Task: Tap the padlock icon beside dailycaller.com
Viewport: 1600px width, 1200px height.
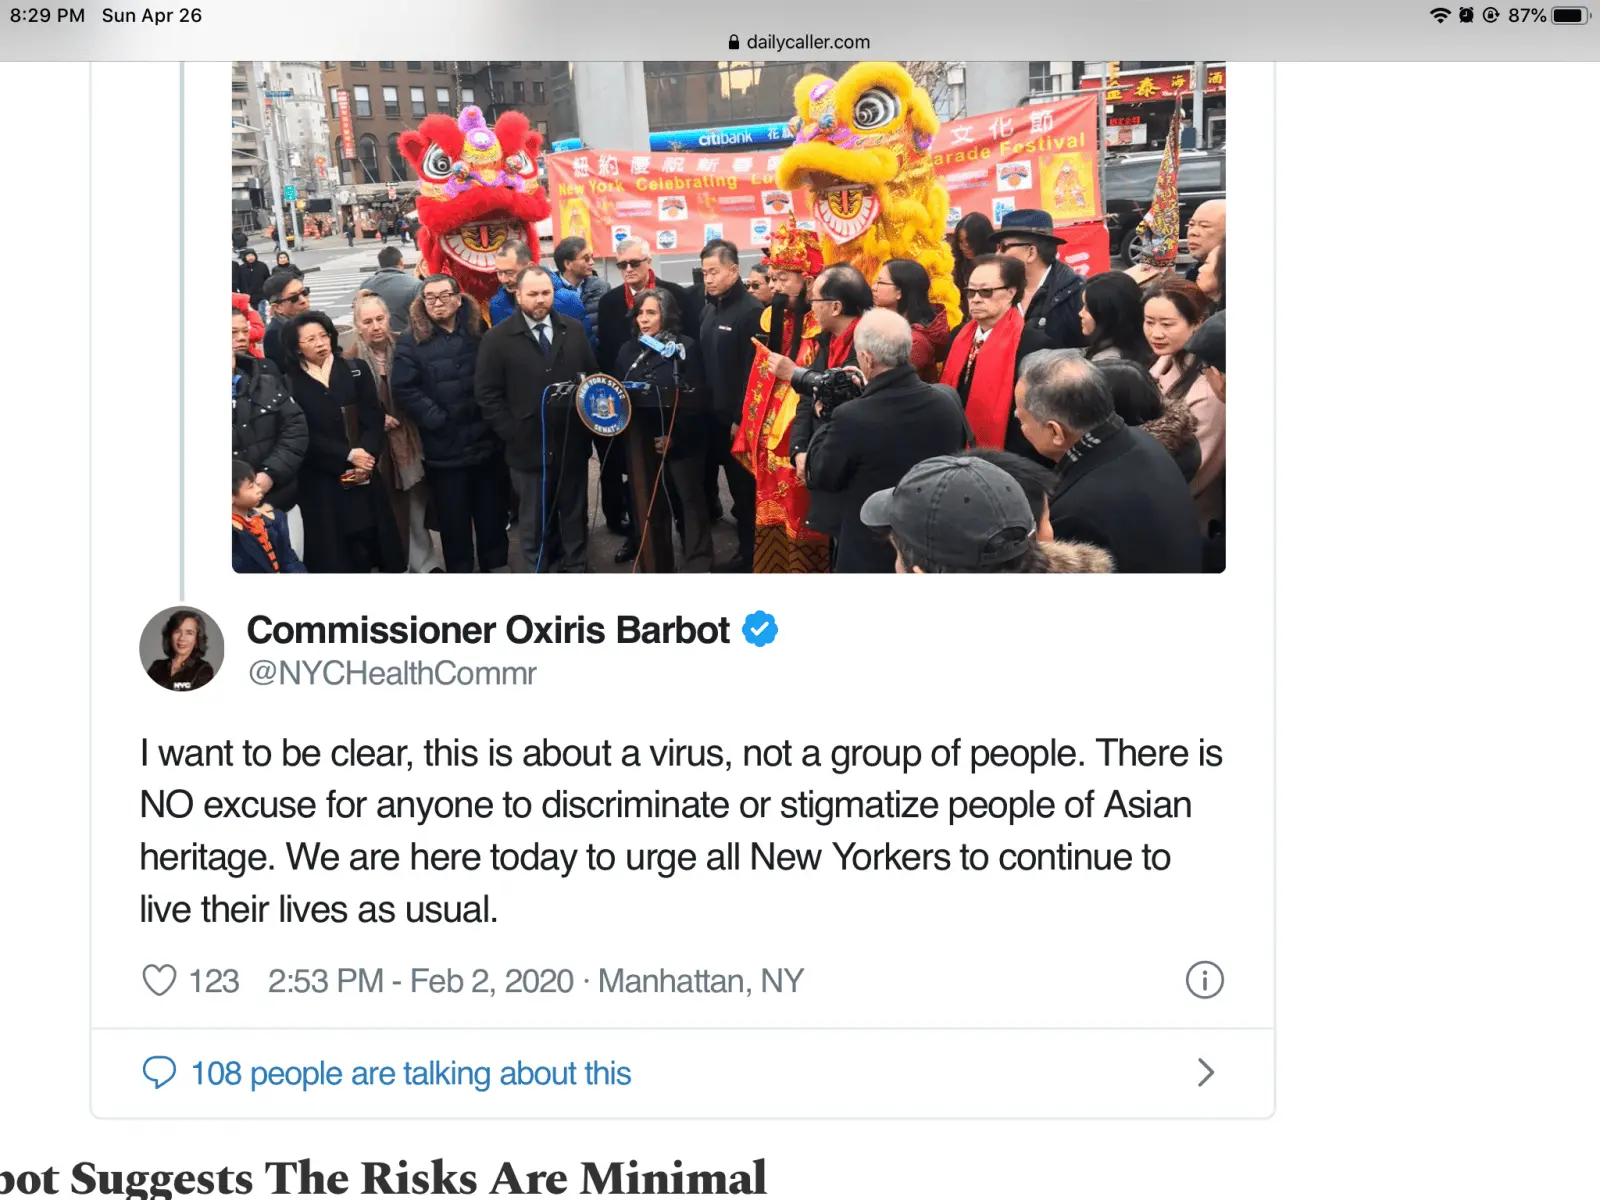Action: [734, 42]
